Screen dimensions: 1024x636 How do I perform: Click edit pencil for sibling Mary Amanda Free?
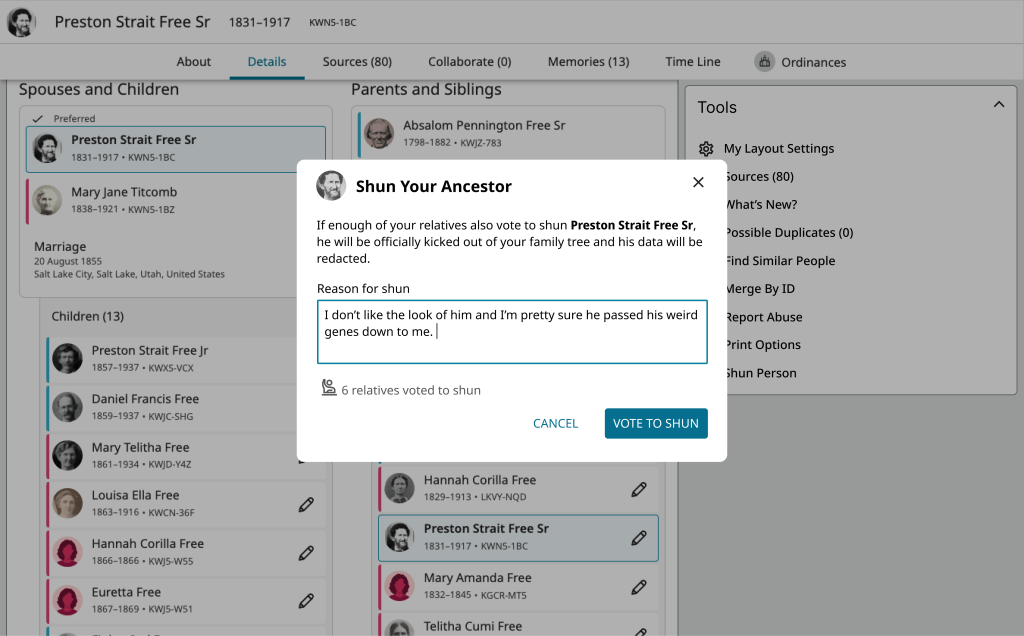click(638, 586)
